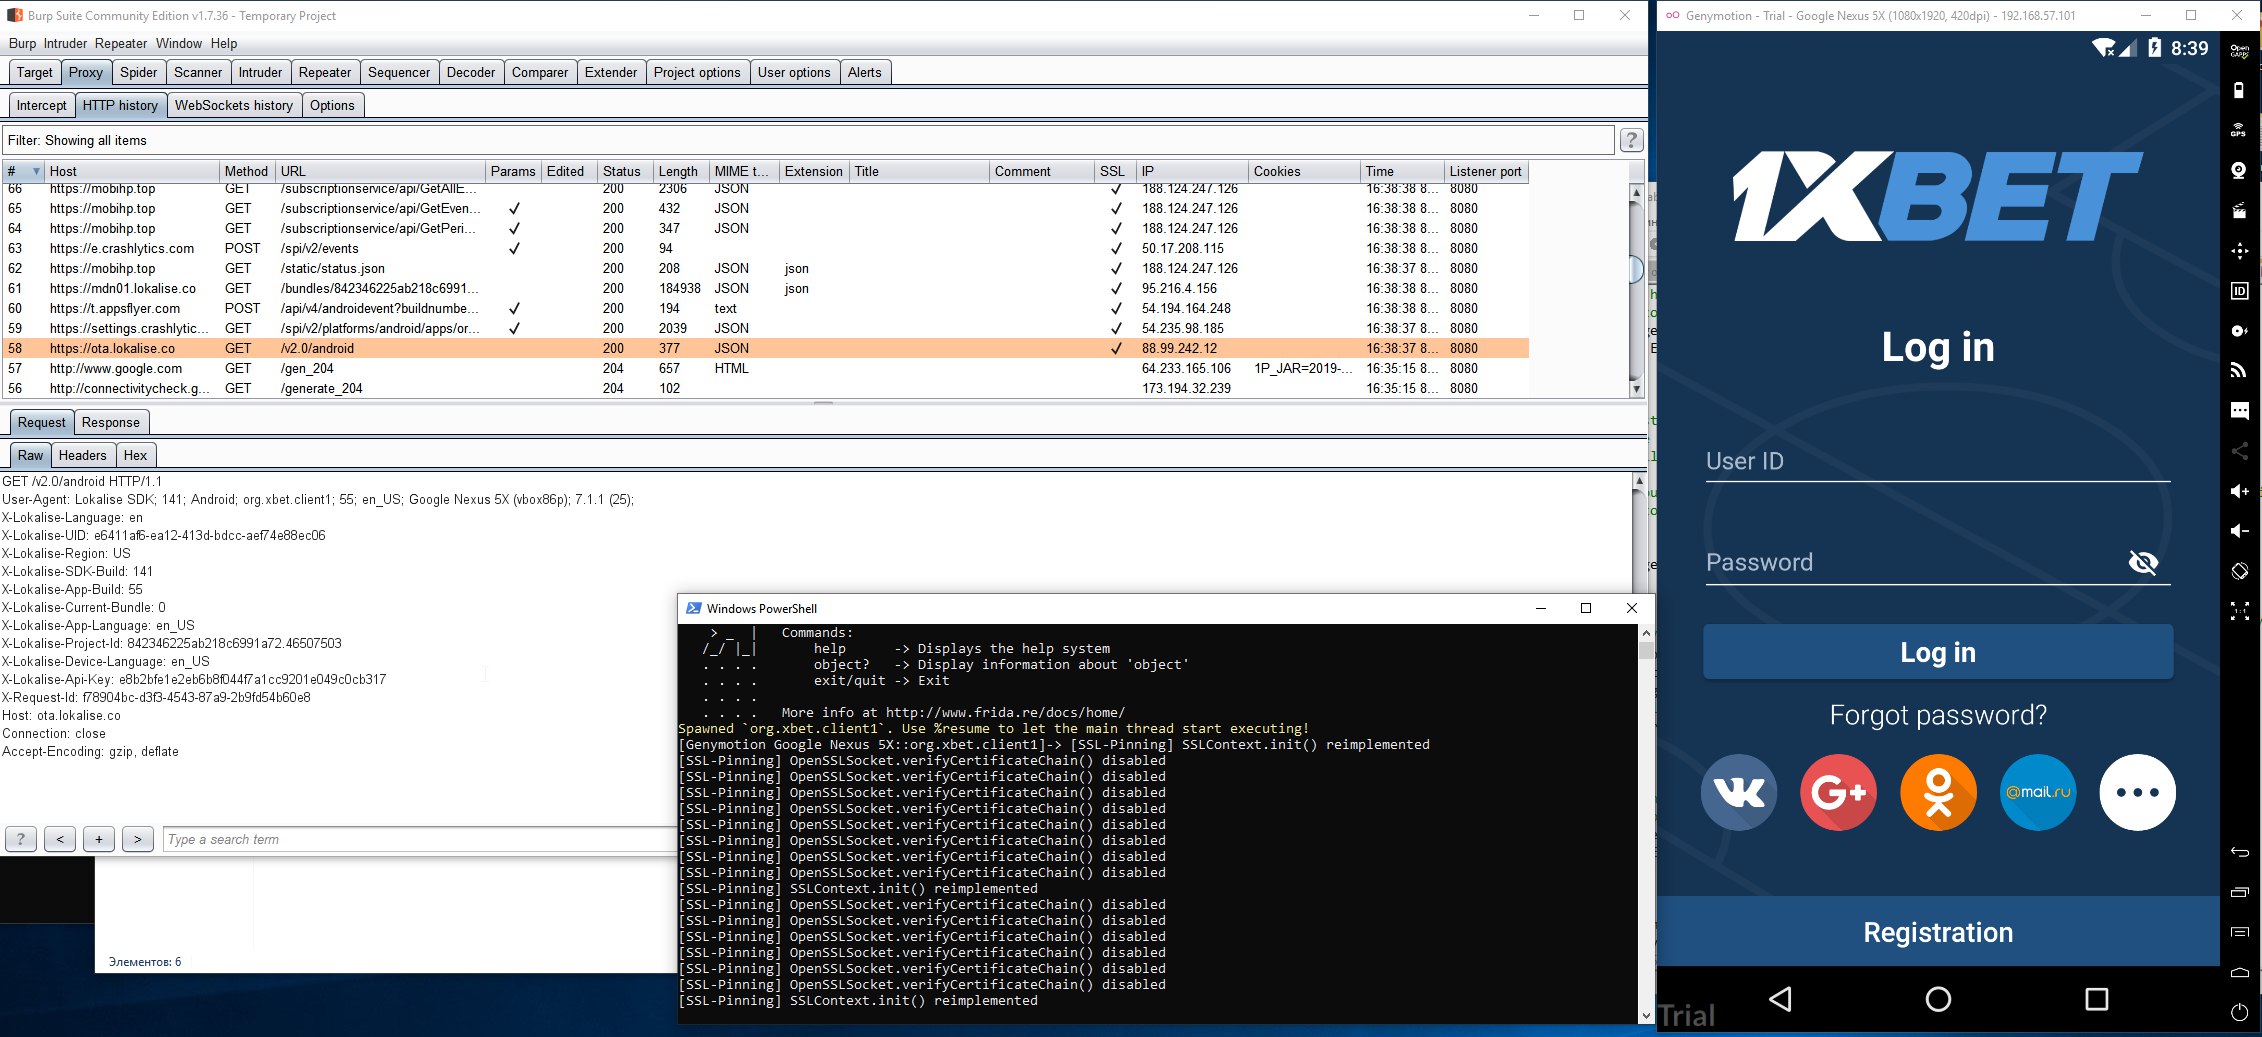2262x1037 pixels.
Task: Tap the blue Log in button
Action: 1938,652
